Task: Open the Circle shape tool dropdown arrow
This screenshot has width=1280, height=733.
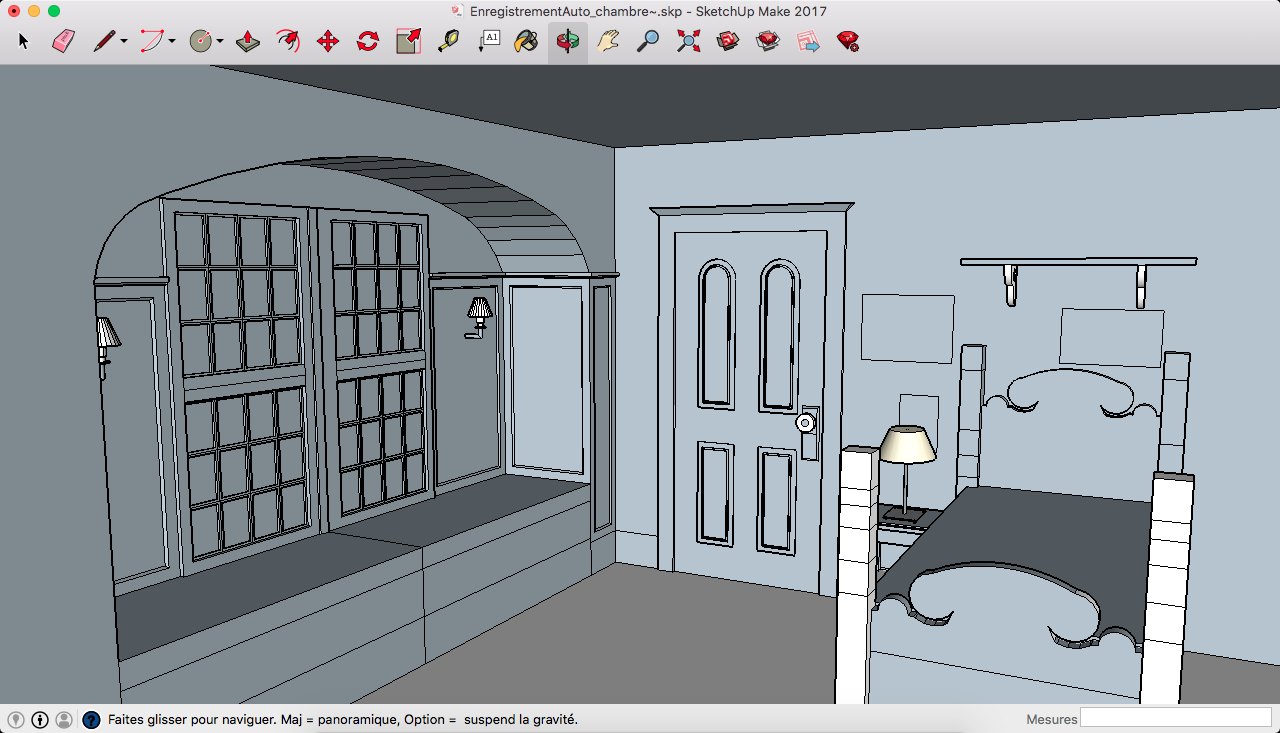Action: click(x=220, y=42)
